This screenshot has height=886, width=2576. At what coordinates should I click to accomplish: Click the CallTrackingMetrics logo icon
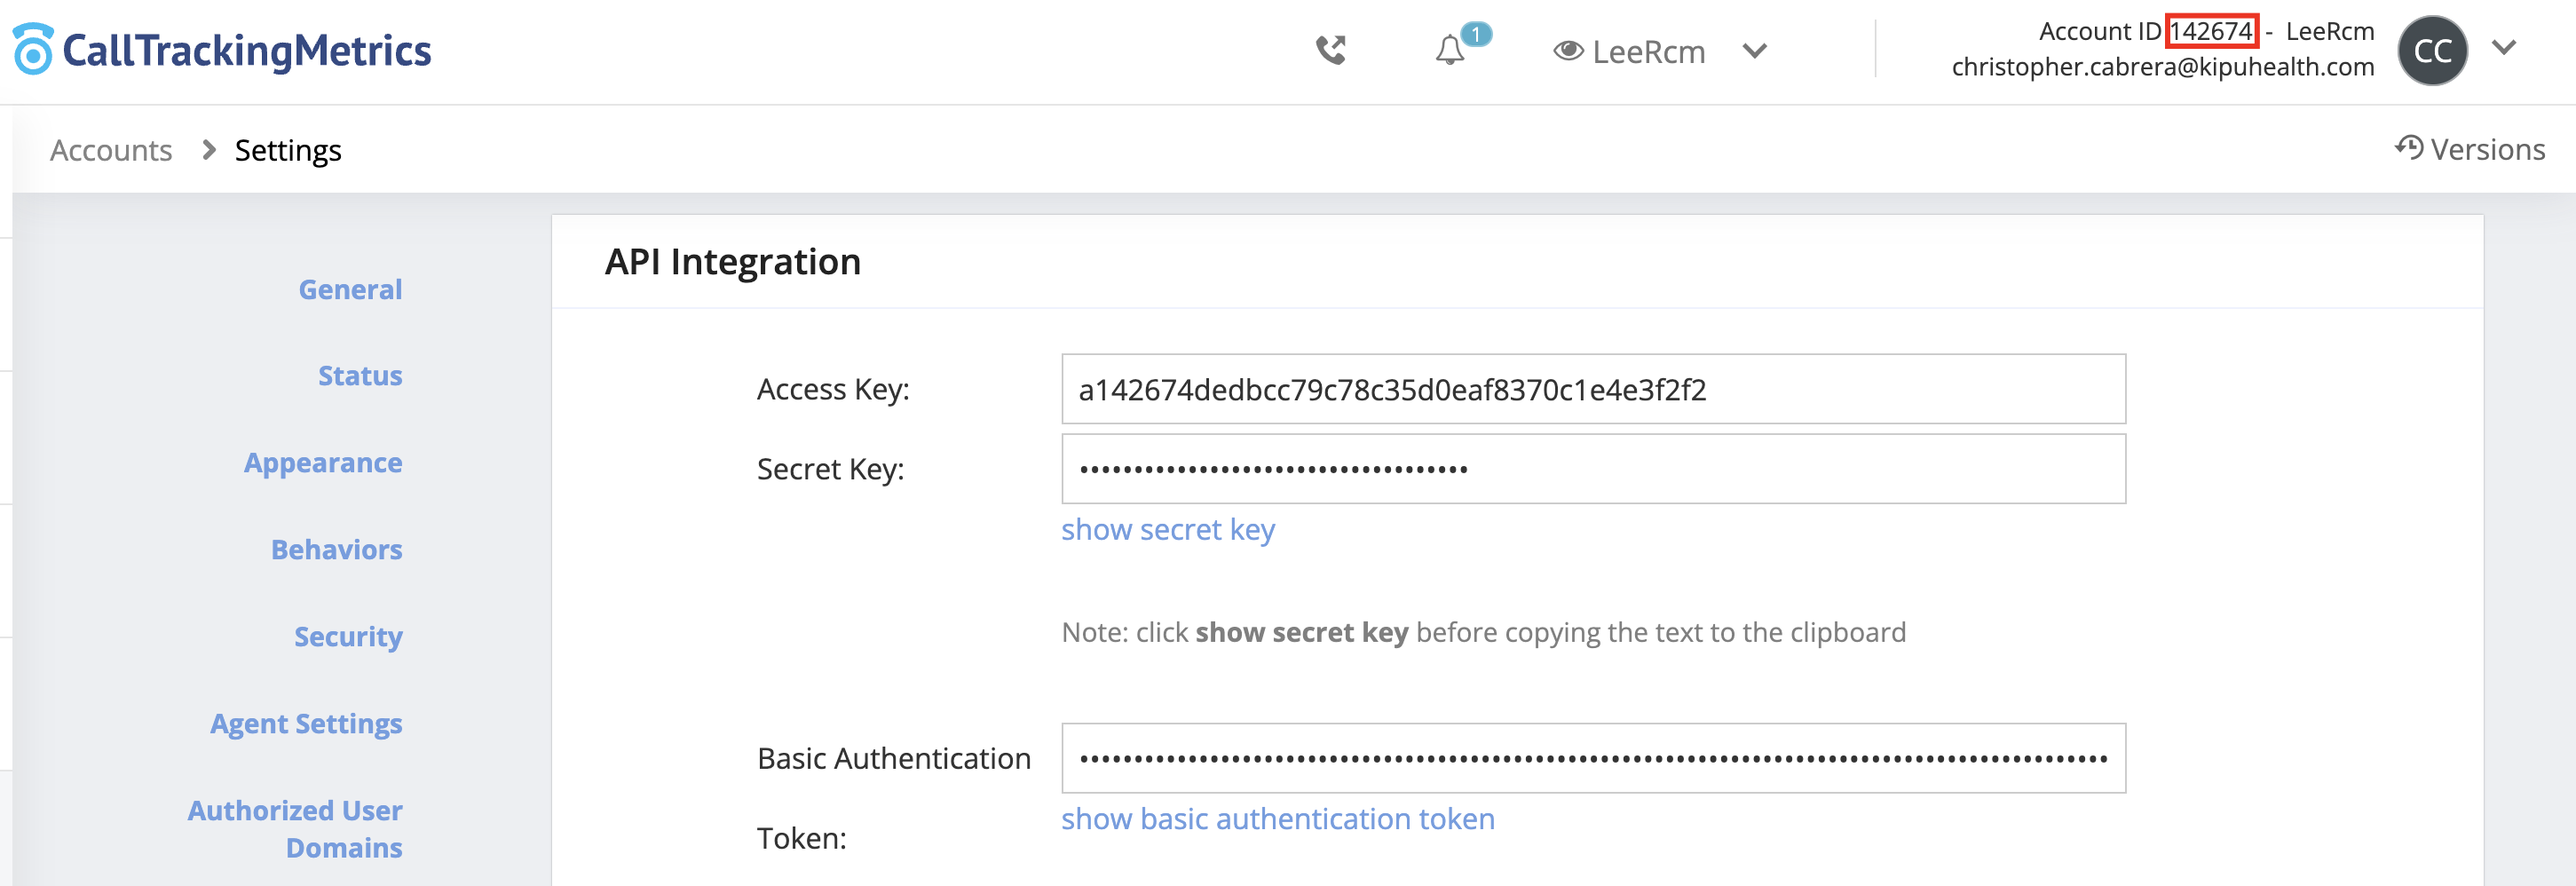coord(33,49)
